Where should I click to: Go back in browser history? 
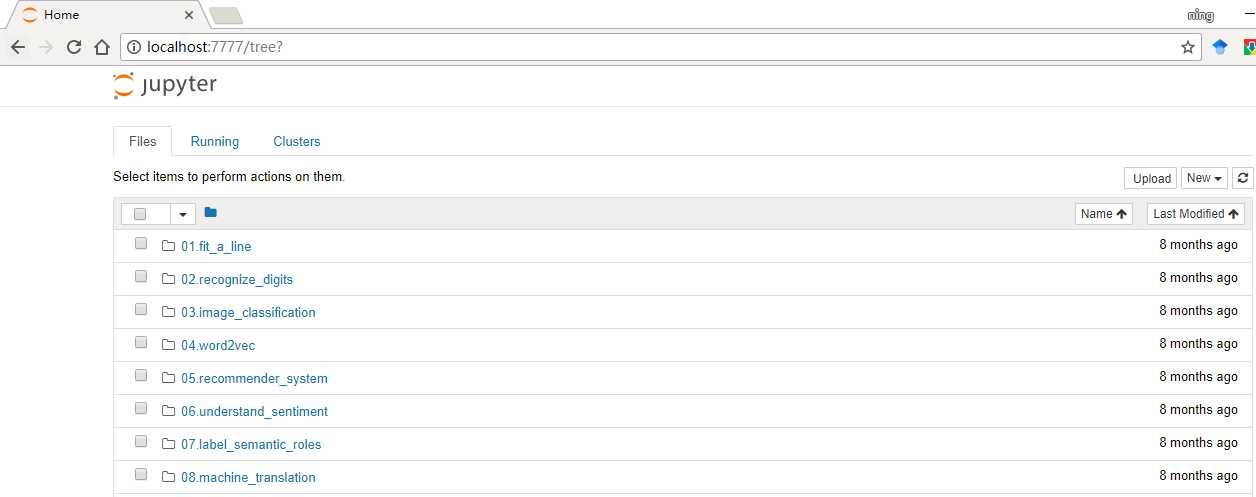coord(18,47)
